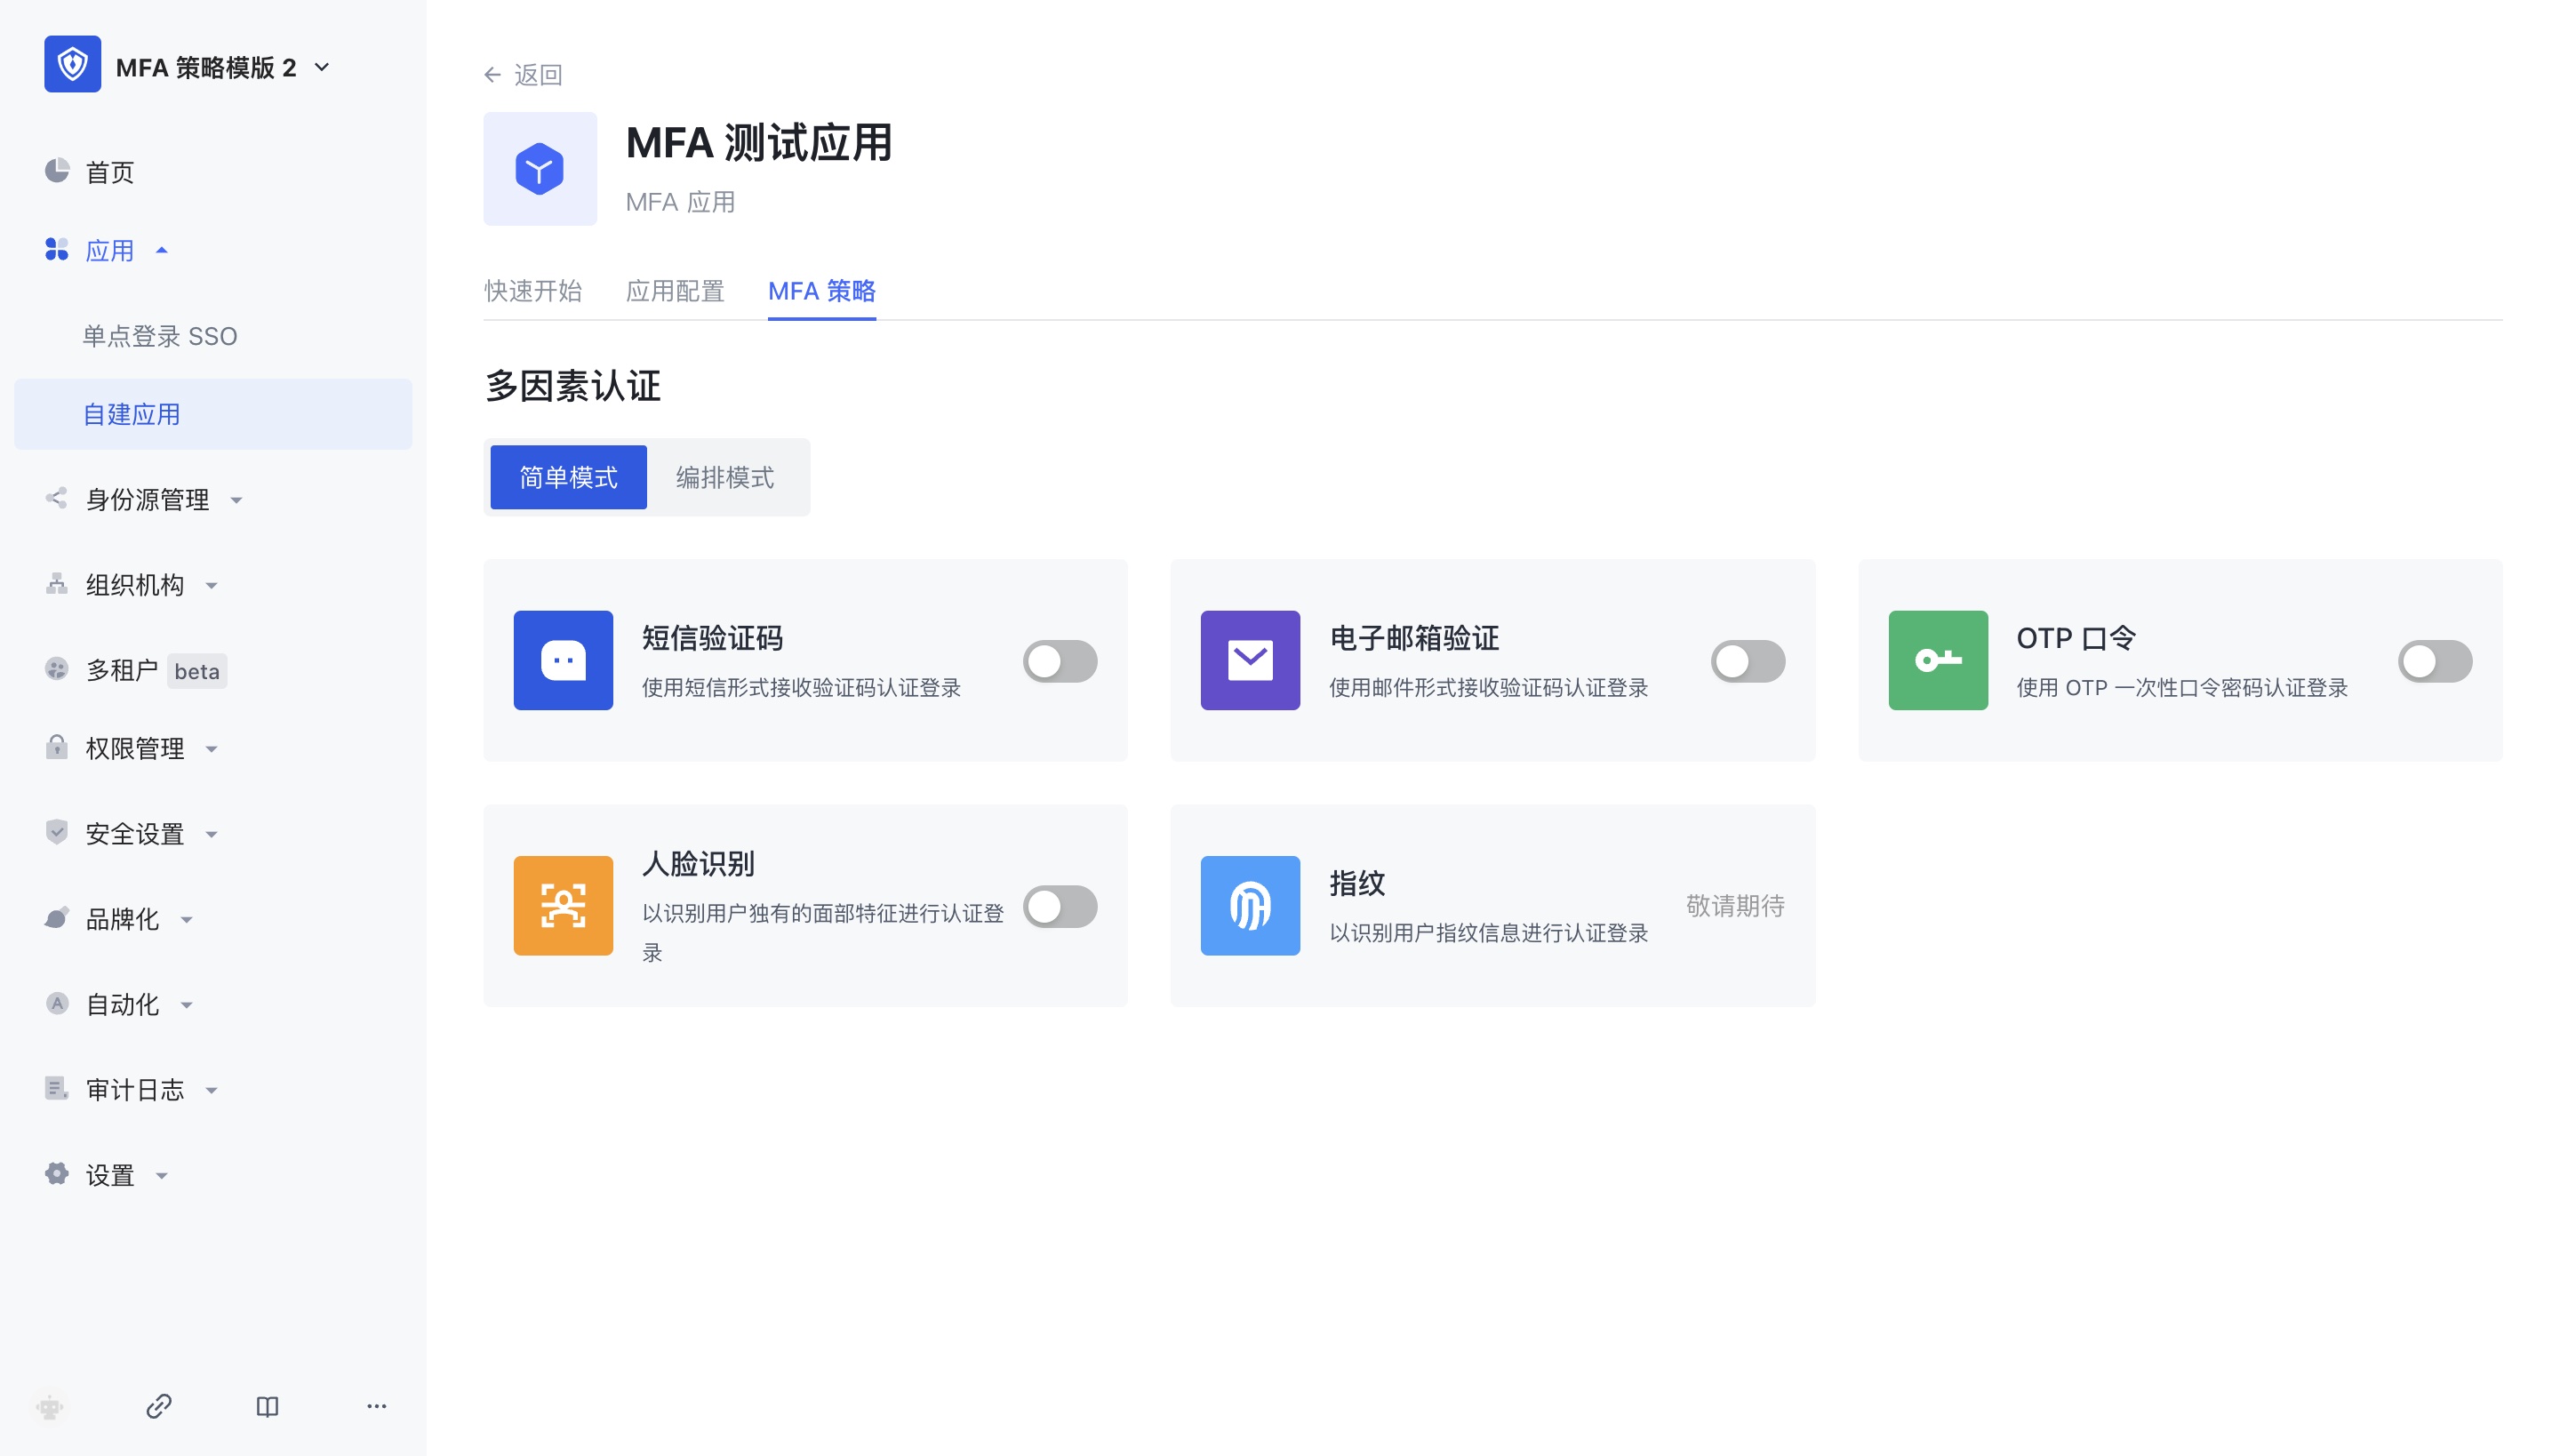Open the link icon at sidebar bottom

coord(158,1406)
